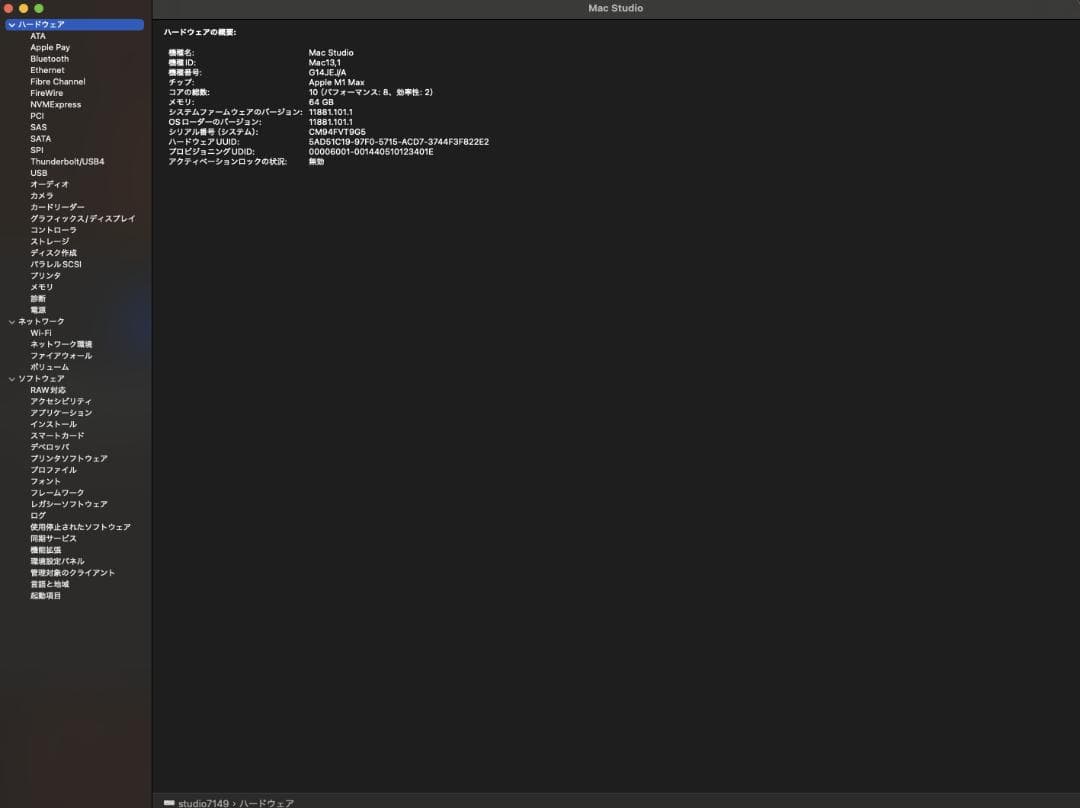The width and height of the screenshot is (1080, 808).
Task: Select the メモリ sidebar entry
Action: tap(41, 287)
